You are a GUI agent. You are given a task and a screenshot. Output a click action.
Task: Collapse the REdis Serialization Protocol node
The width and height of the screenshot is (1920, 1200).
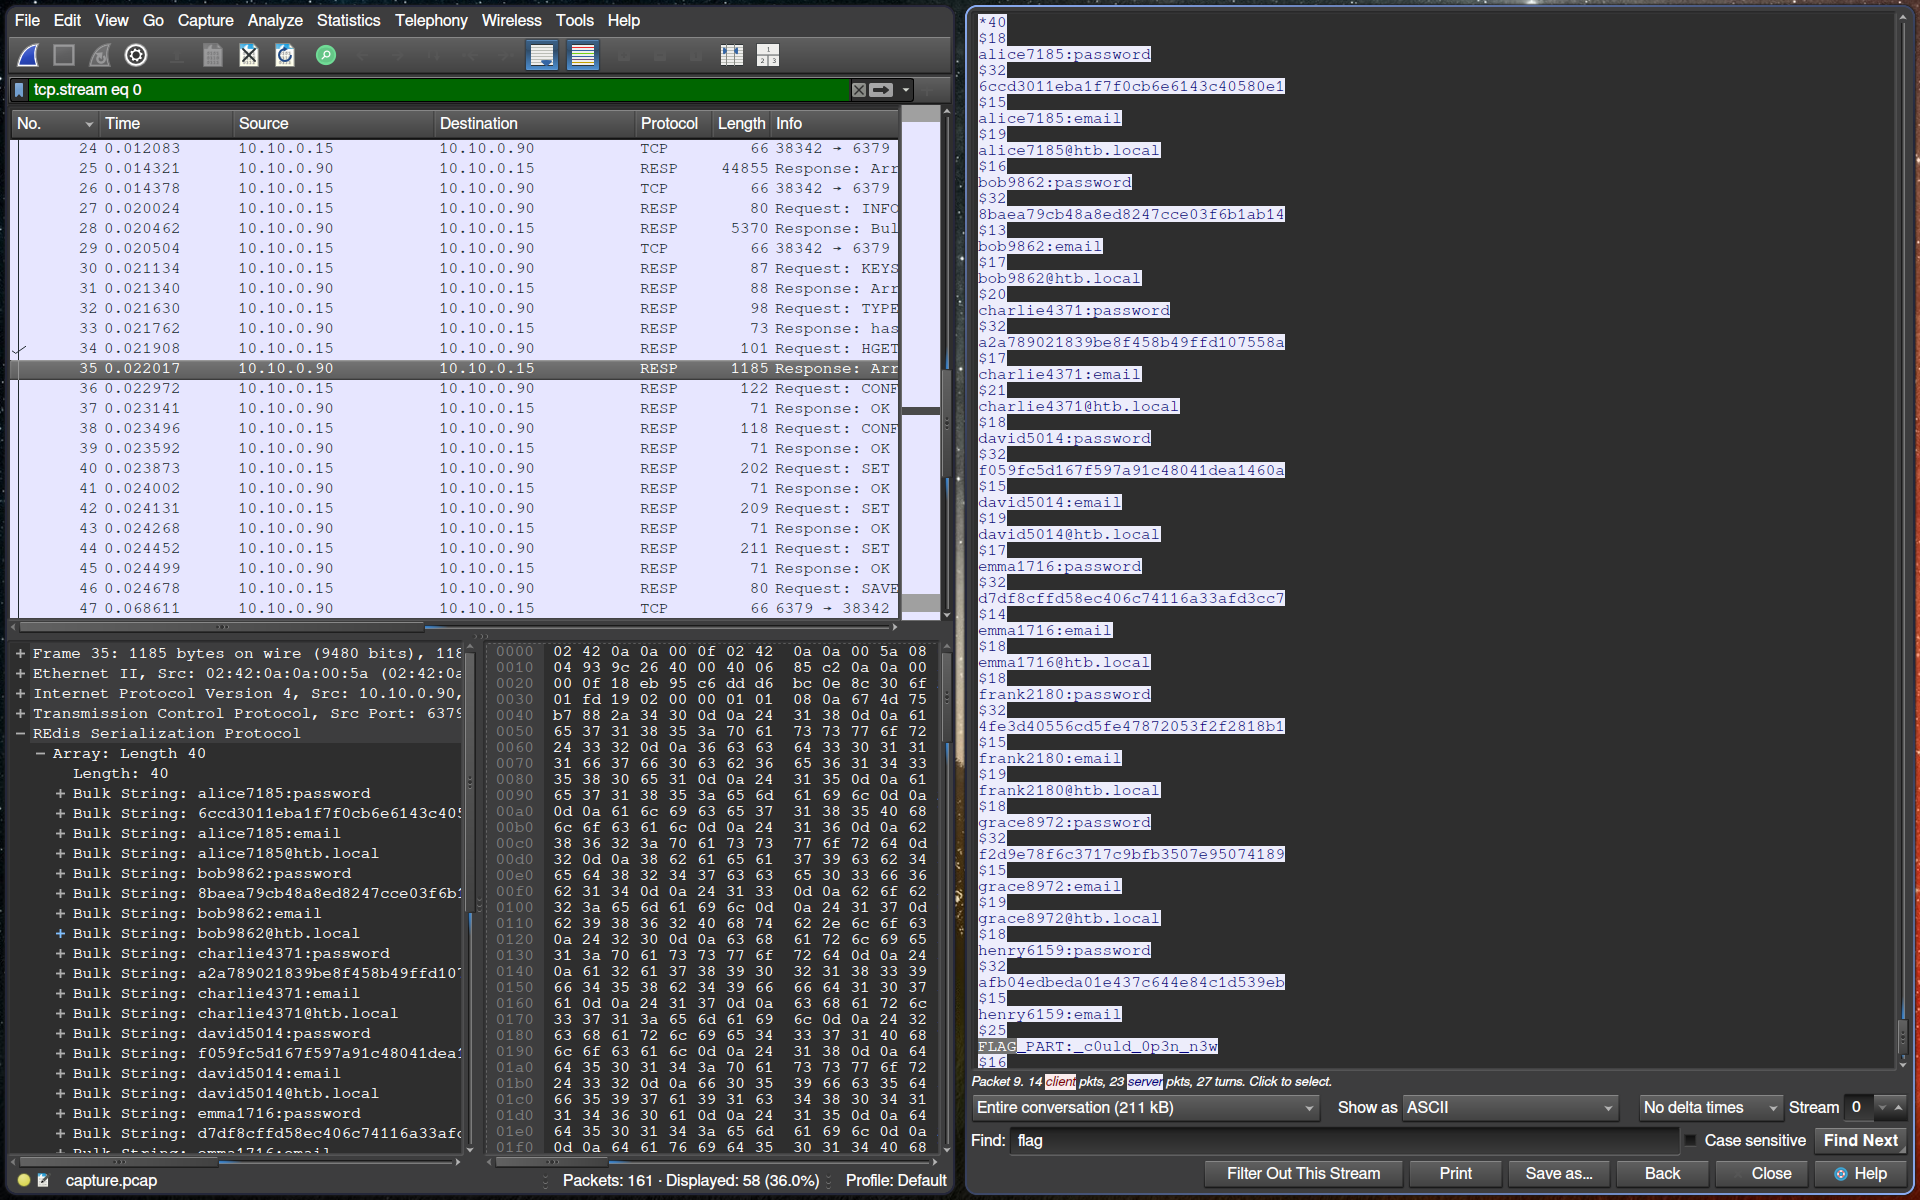tap(20, 734)
